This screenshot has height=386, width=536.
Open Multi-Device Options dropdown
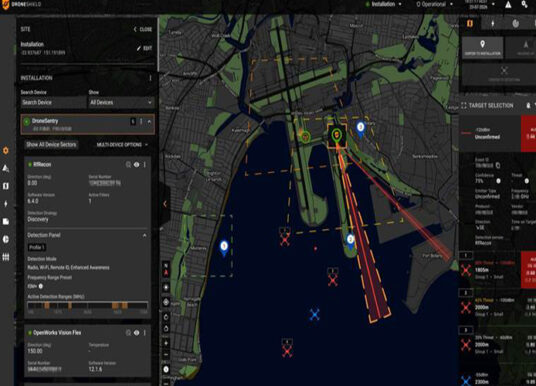(x=122, y=145)
